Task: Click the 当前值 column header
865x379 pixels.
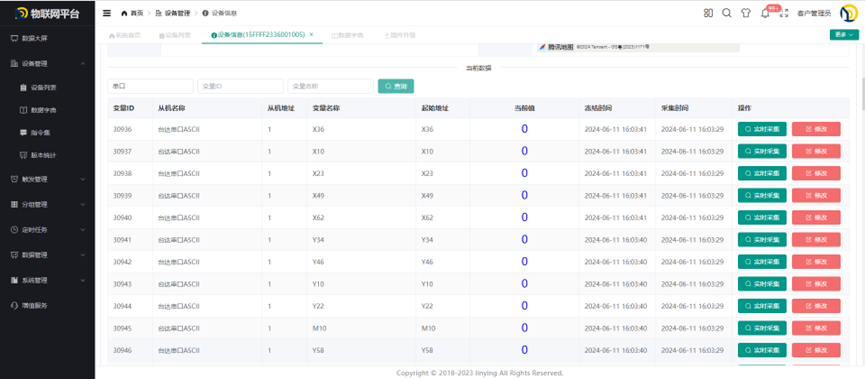Action: point(524,108)
